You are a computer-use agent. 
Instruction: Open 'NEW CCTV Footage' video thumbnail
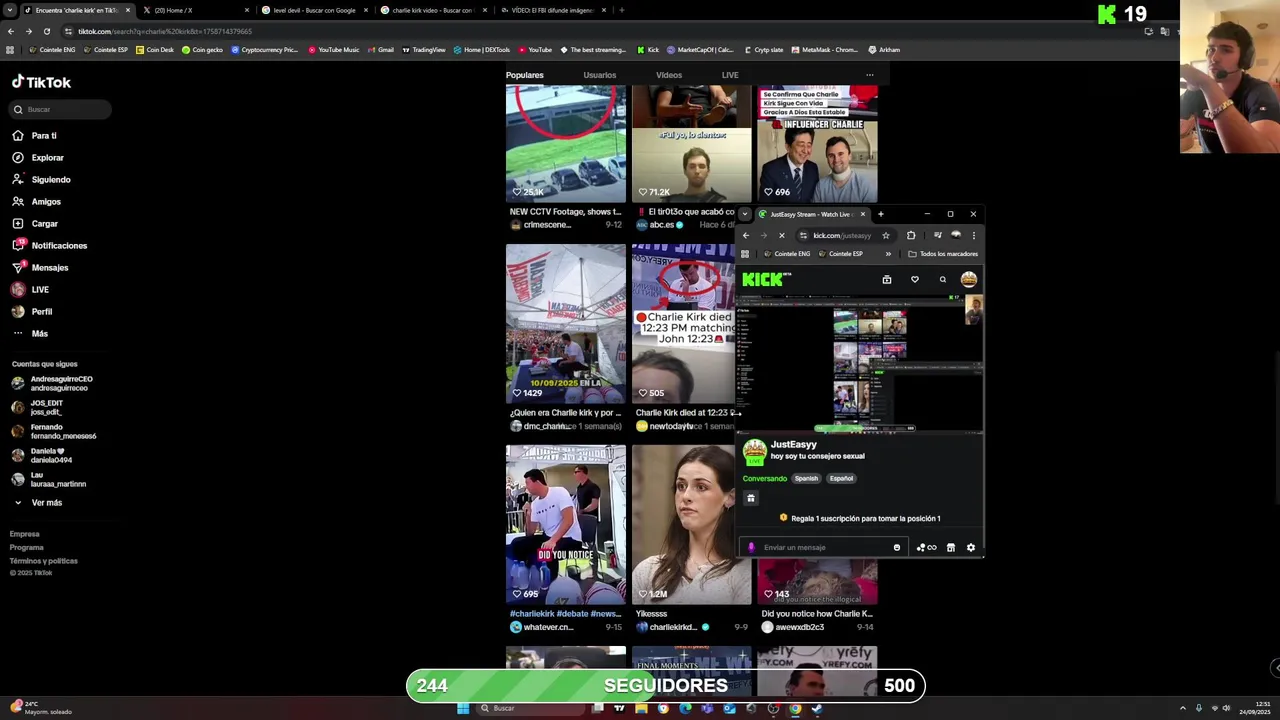click(x=566, y=143)
